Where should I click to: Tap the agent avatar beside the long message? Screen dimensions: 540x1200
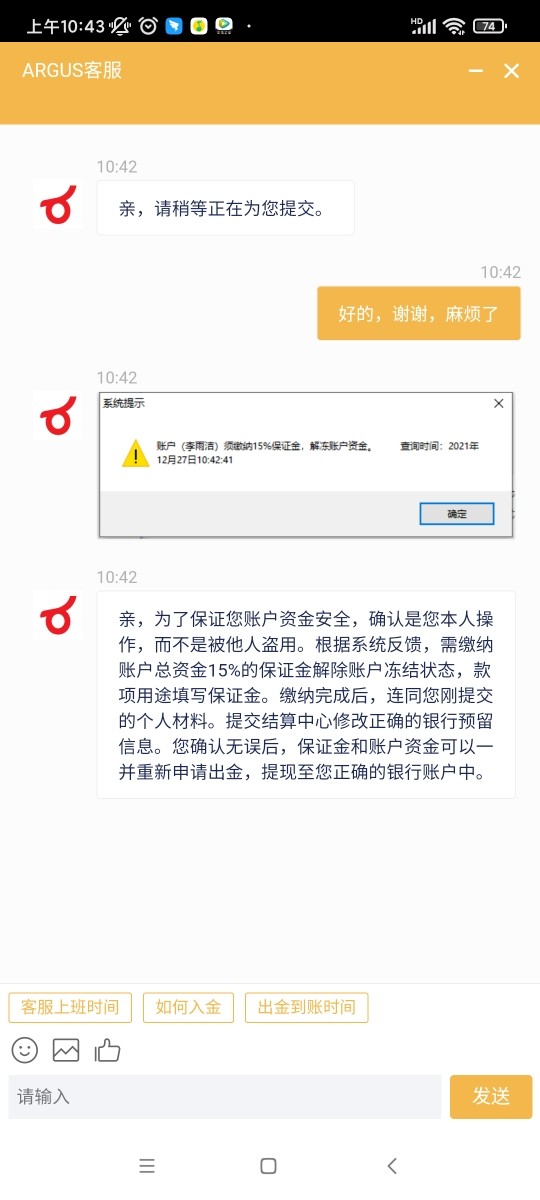tap(58, 614)
